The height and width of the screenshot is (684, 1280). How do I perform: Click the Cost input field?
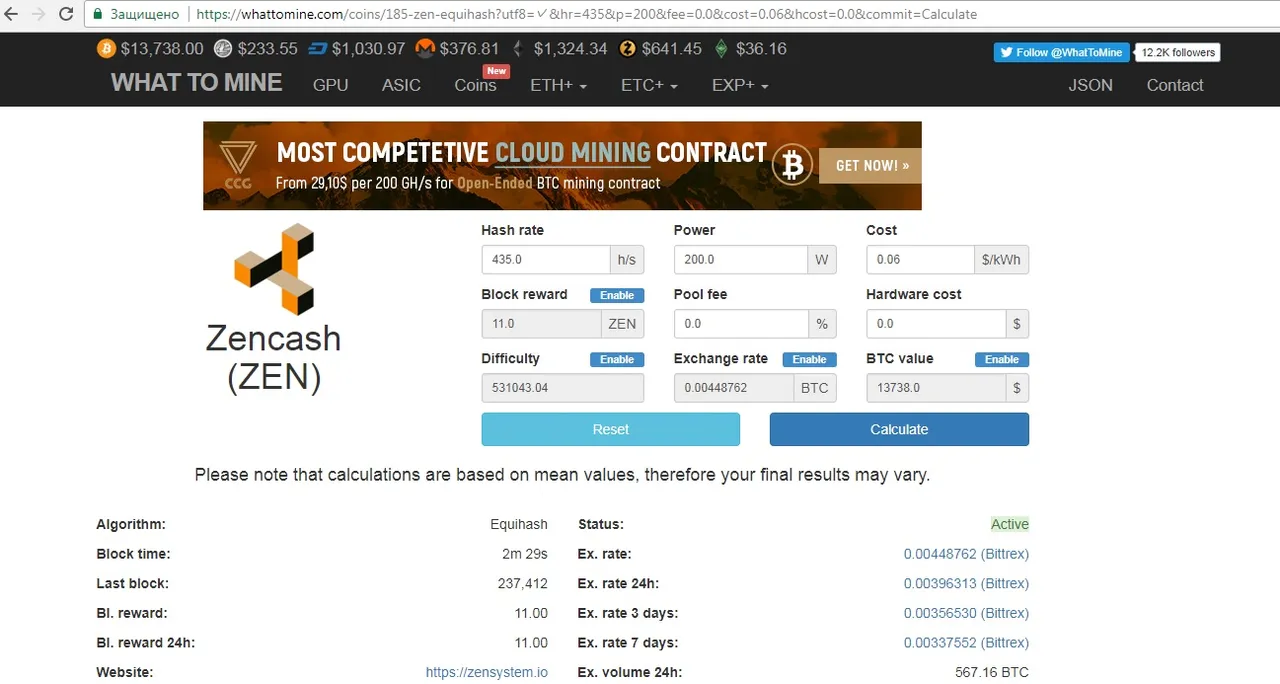tap(920, 259)
